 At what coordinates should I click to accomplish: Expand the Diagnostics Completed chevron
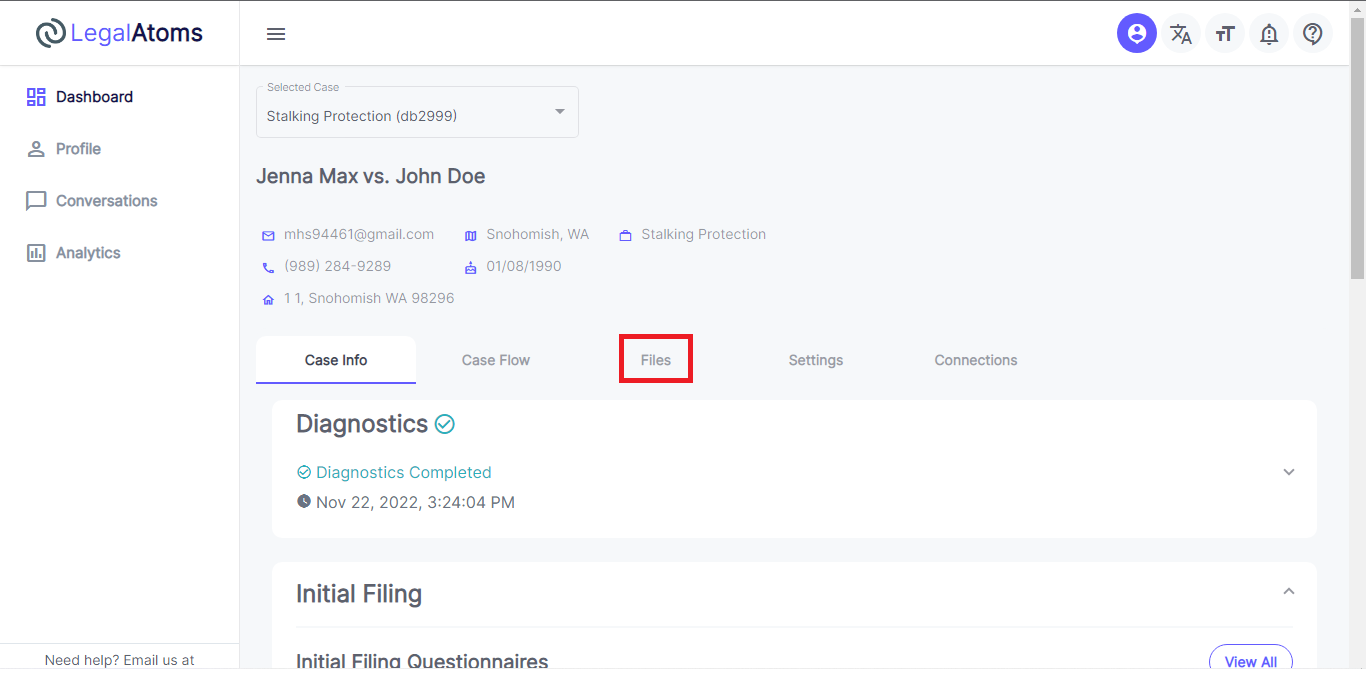(1289, 472)
